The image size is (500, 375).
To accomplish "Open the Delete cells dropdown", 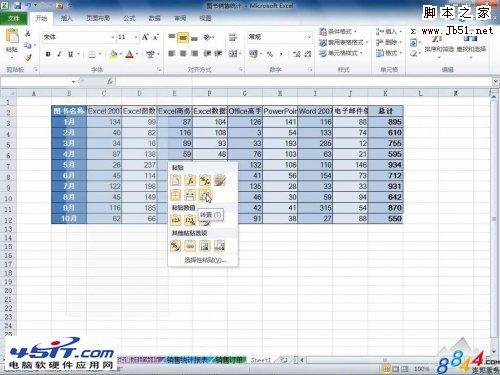I will (389, 42).
